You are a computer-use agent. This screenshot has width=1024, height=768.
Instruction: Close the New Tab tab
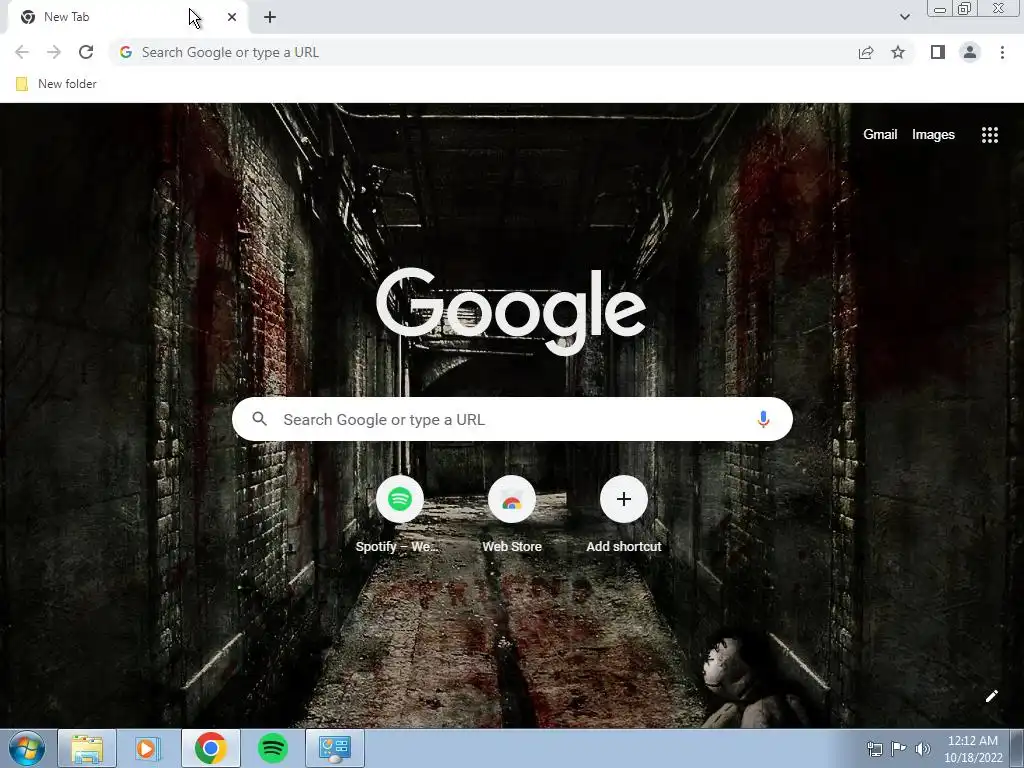[x=232, y=17]
